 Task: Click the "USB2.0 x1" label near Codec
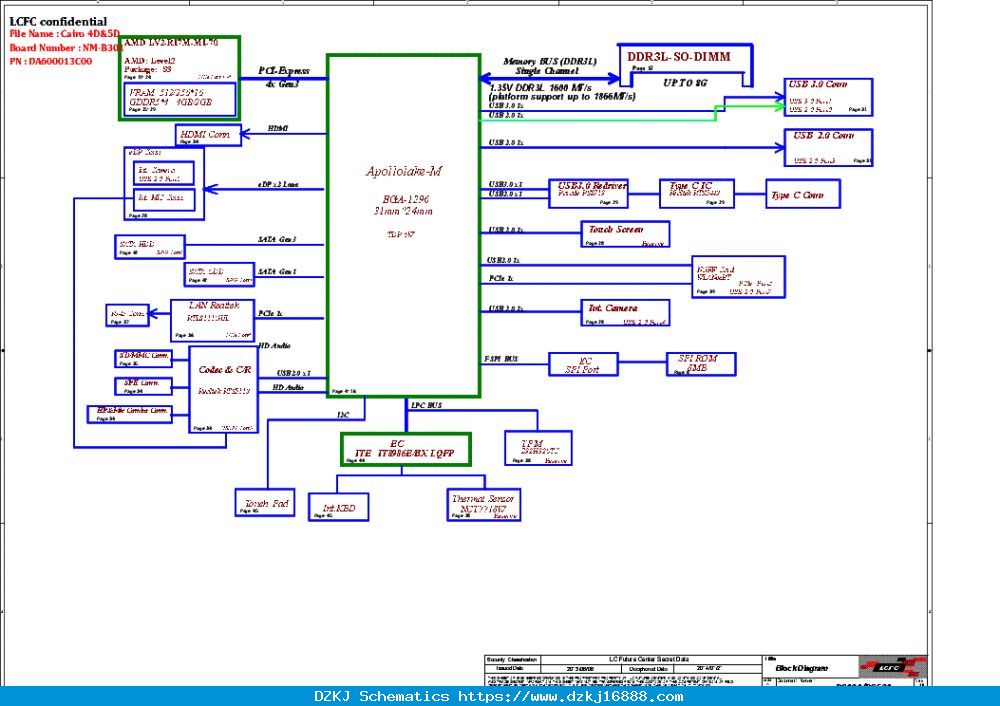tap(294, 373)
